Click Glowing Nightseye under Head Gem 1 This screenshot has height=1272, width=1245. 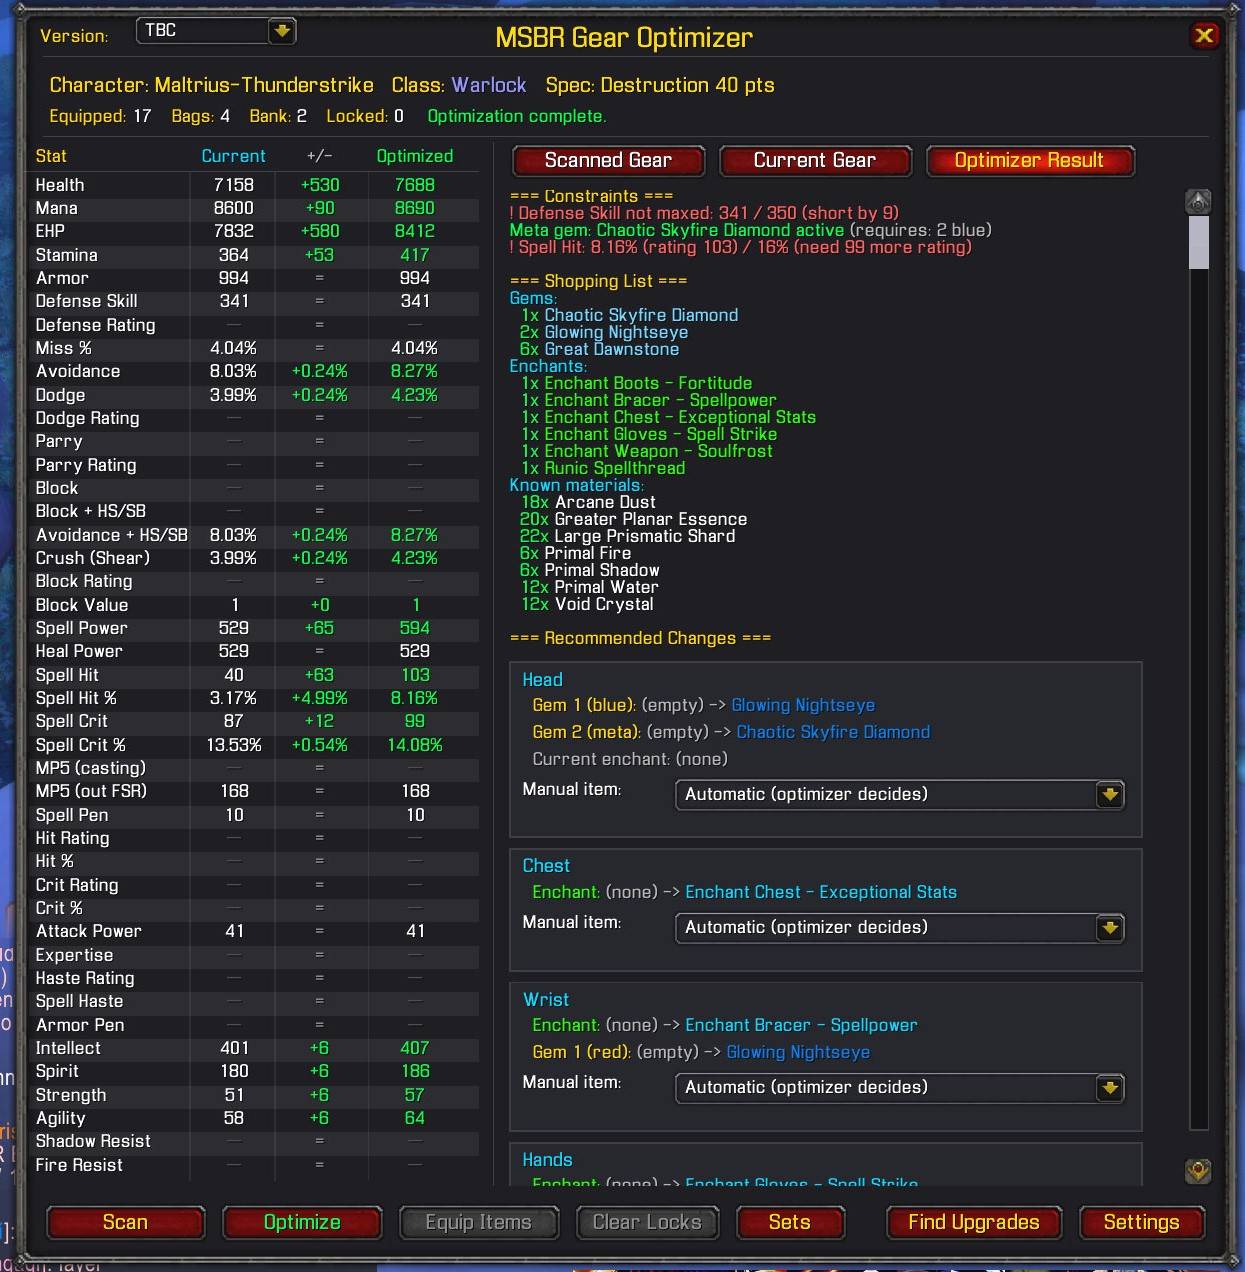[803, 705]
